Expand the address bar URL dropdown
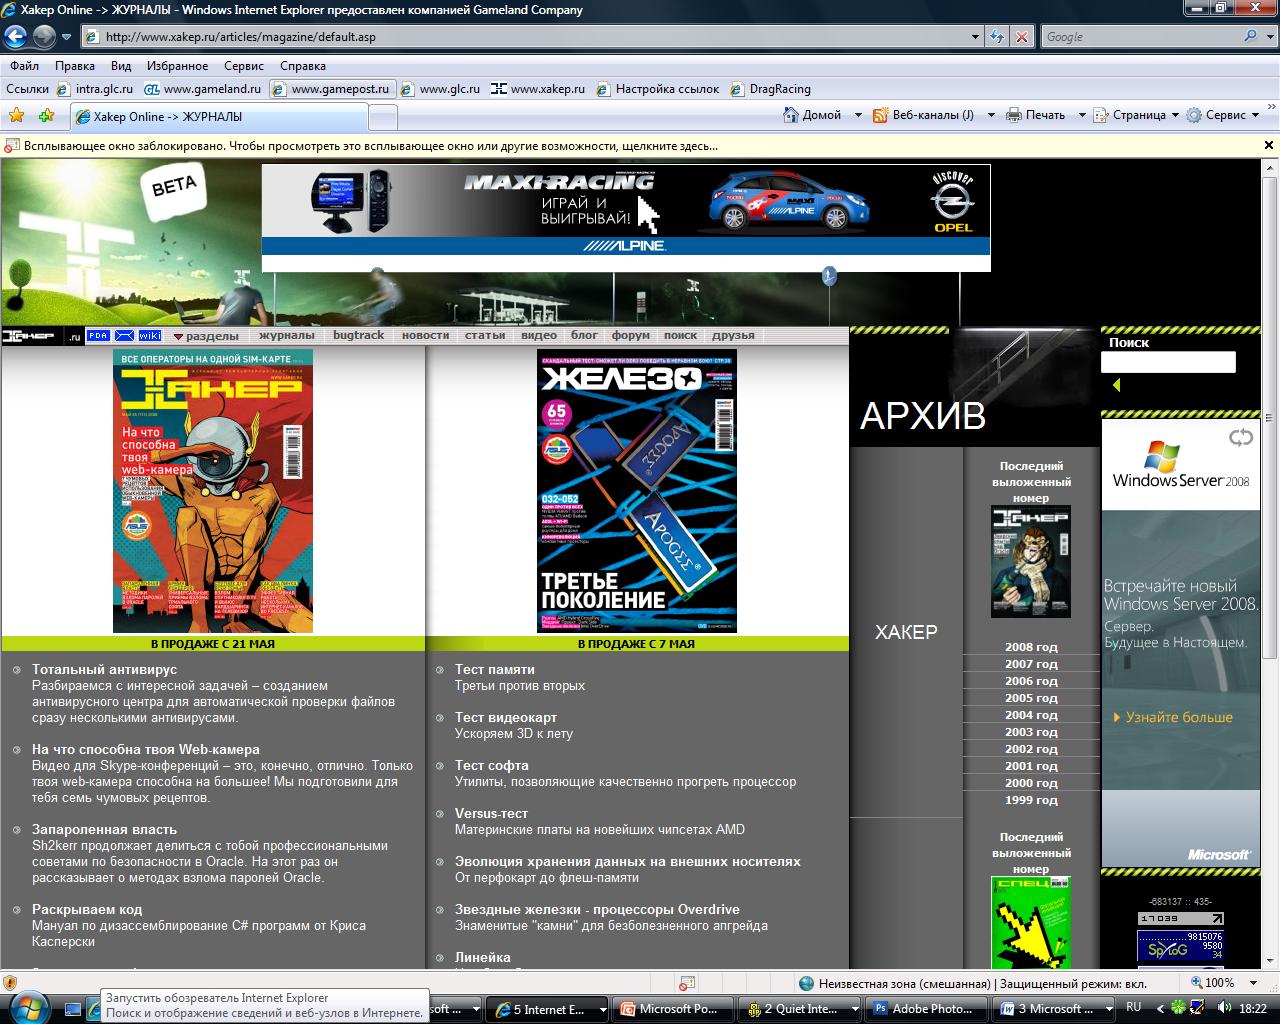Screen dimensions: 1280x1024 pos(976,37)
